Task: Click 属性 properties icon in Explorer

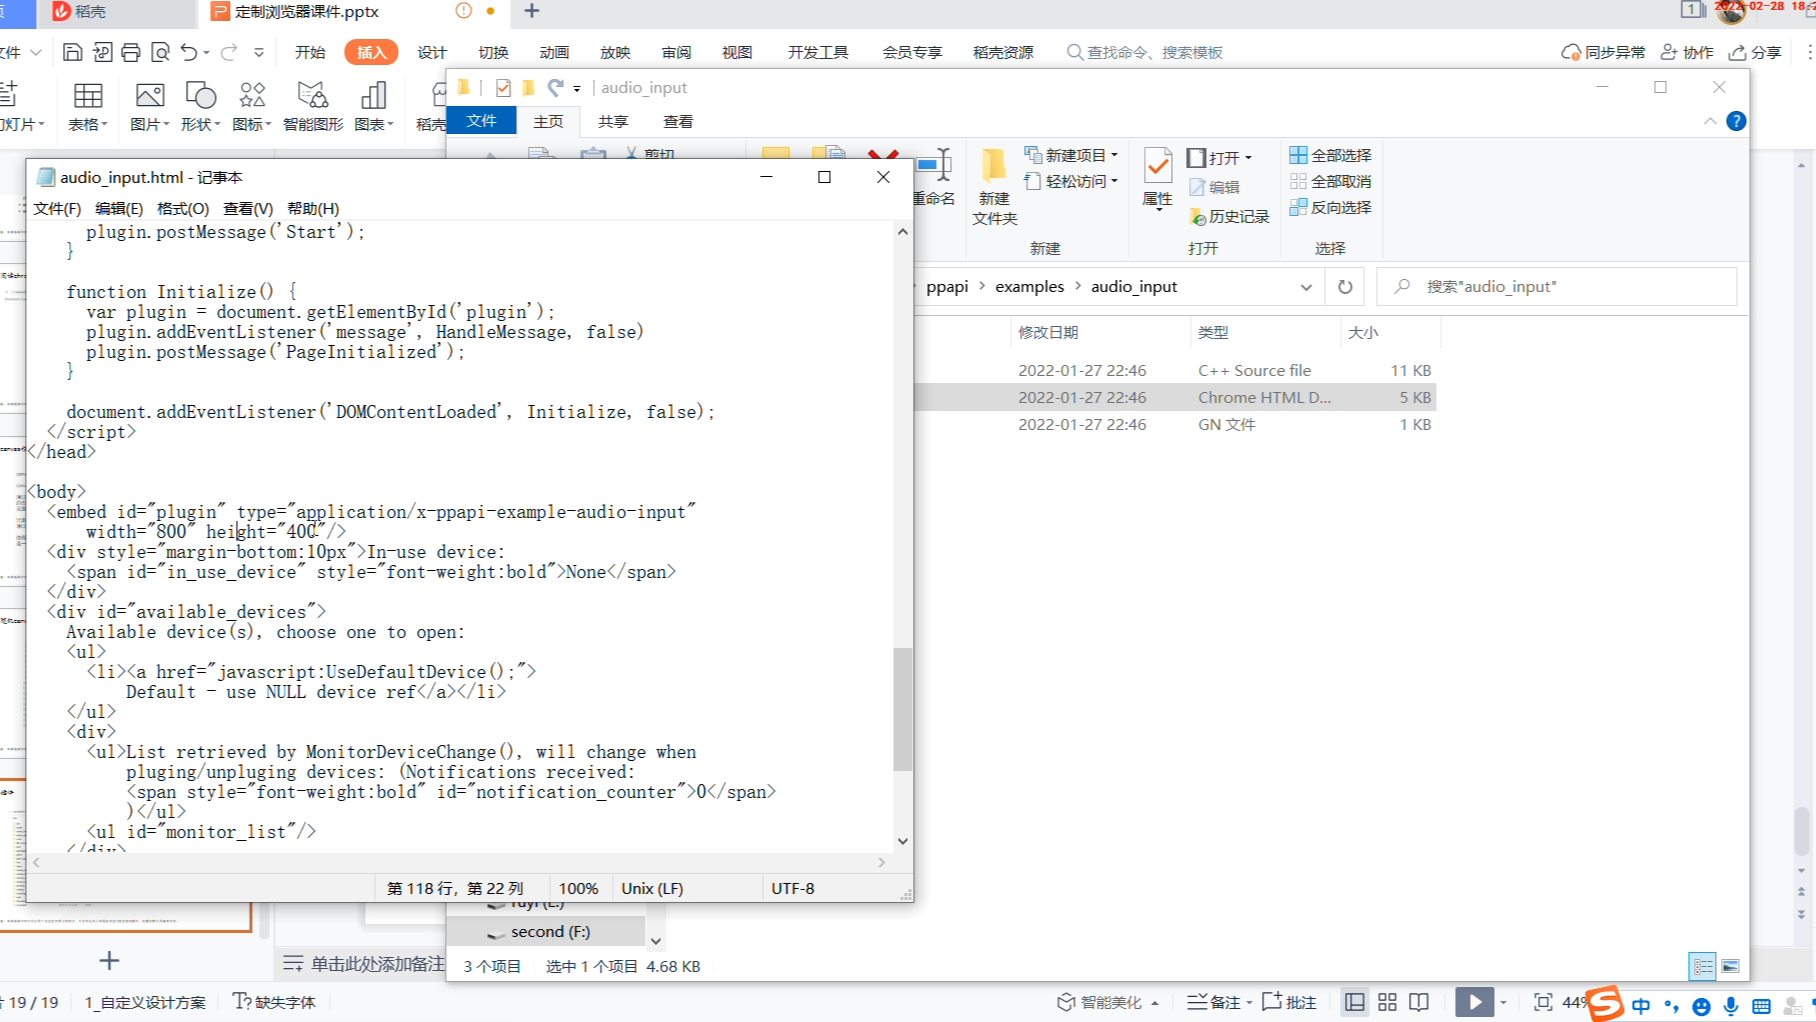Action: pos(1157,178)
